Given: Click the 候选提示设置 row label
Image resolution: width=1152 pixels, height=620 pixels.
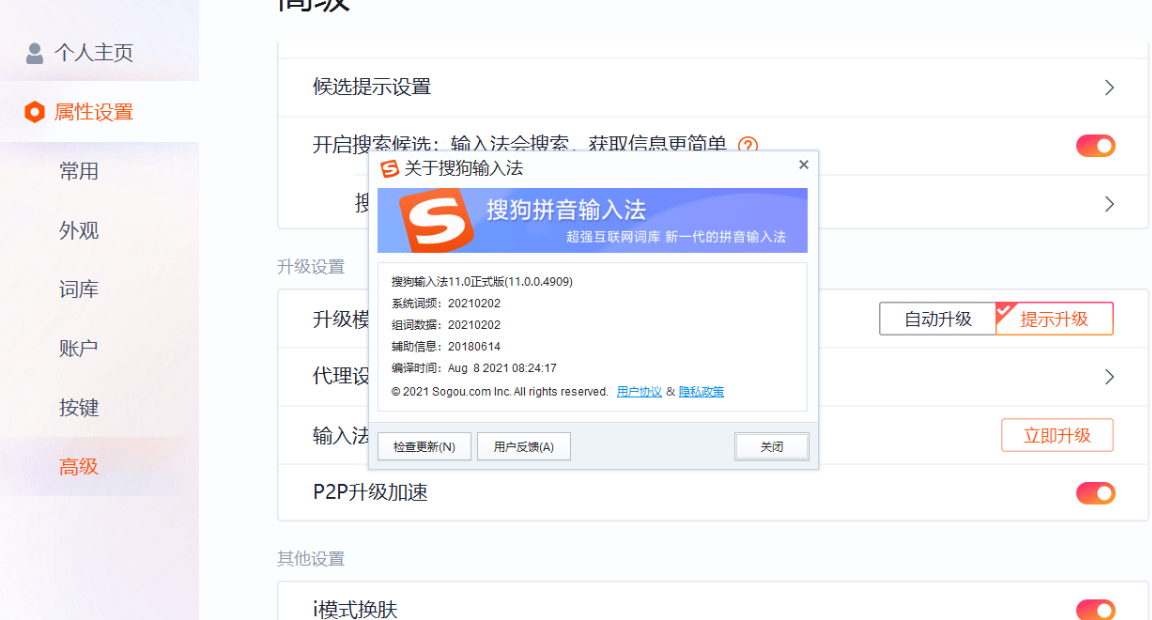Looking at the screenshot, I should (x=372, y=87).
